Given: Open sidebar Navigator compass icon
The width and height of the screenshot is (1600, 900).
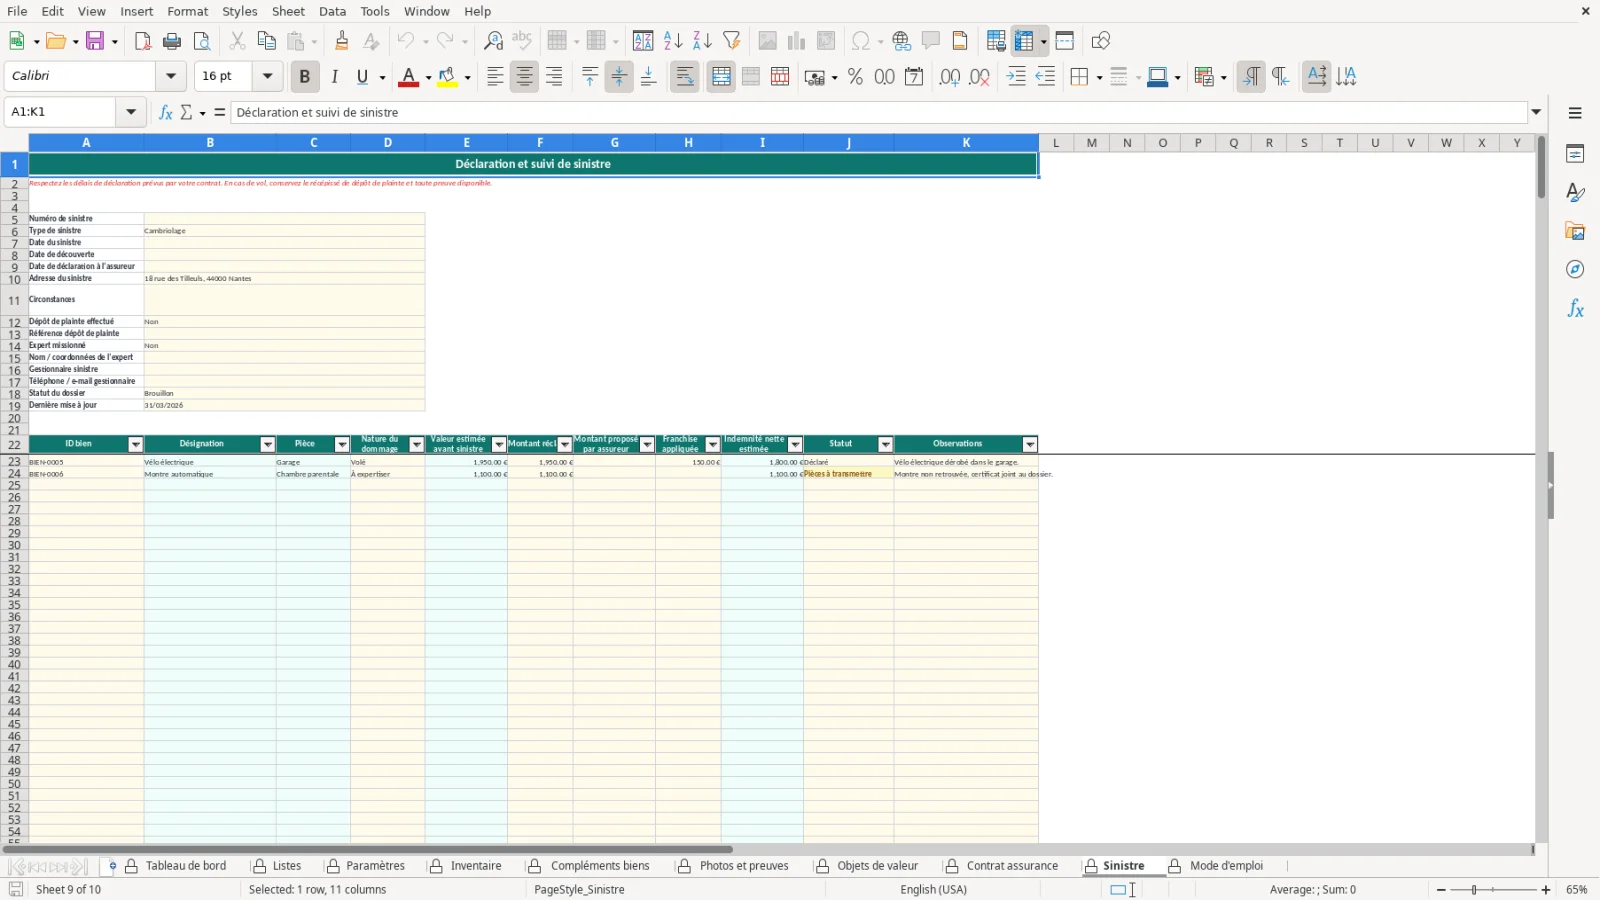Looking at the screenshot, I should (1575, 270).
